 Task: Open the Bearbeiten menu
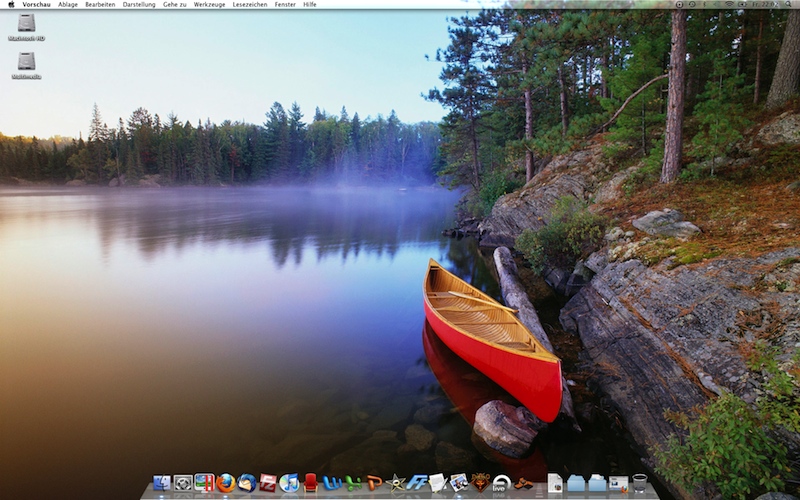click(100, 4)
